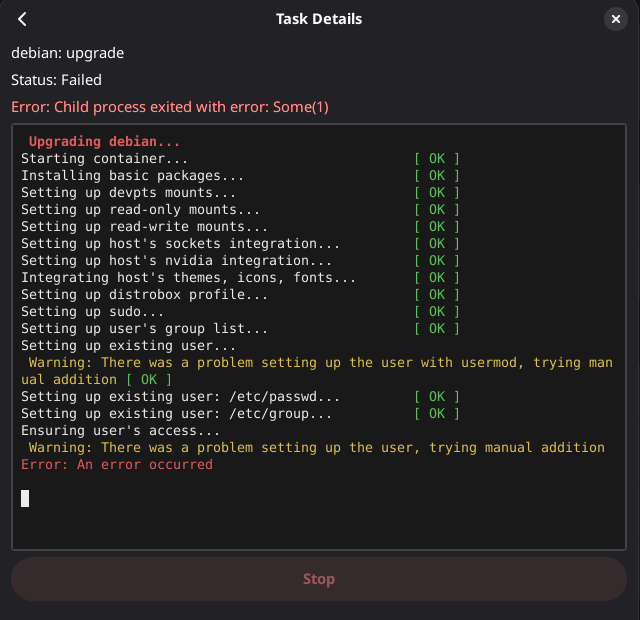
Task: Click the '/etc/passwd...' log line
Action: [x=180, y=397]
